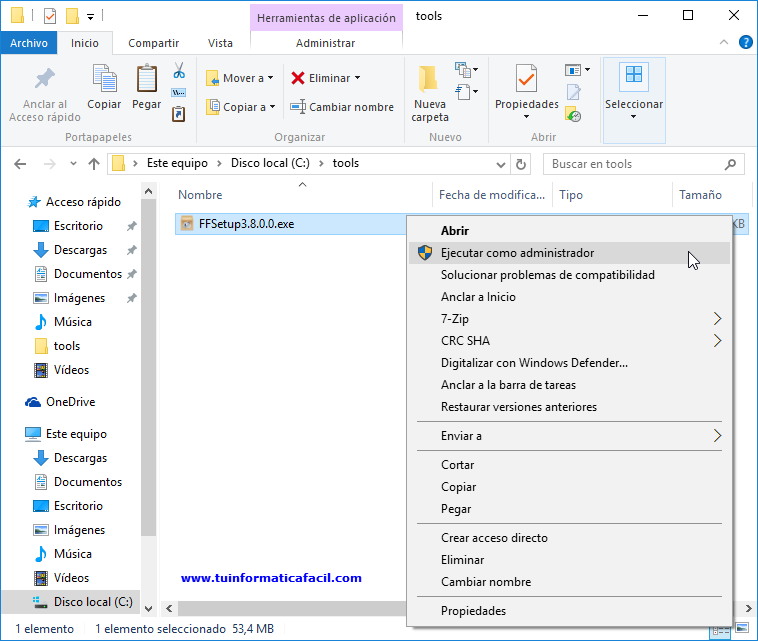The height and width of the screenshot is (641, 758).
Task: Click Cambiar nombre in the ribbon
Action: (342, 107)
